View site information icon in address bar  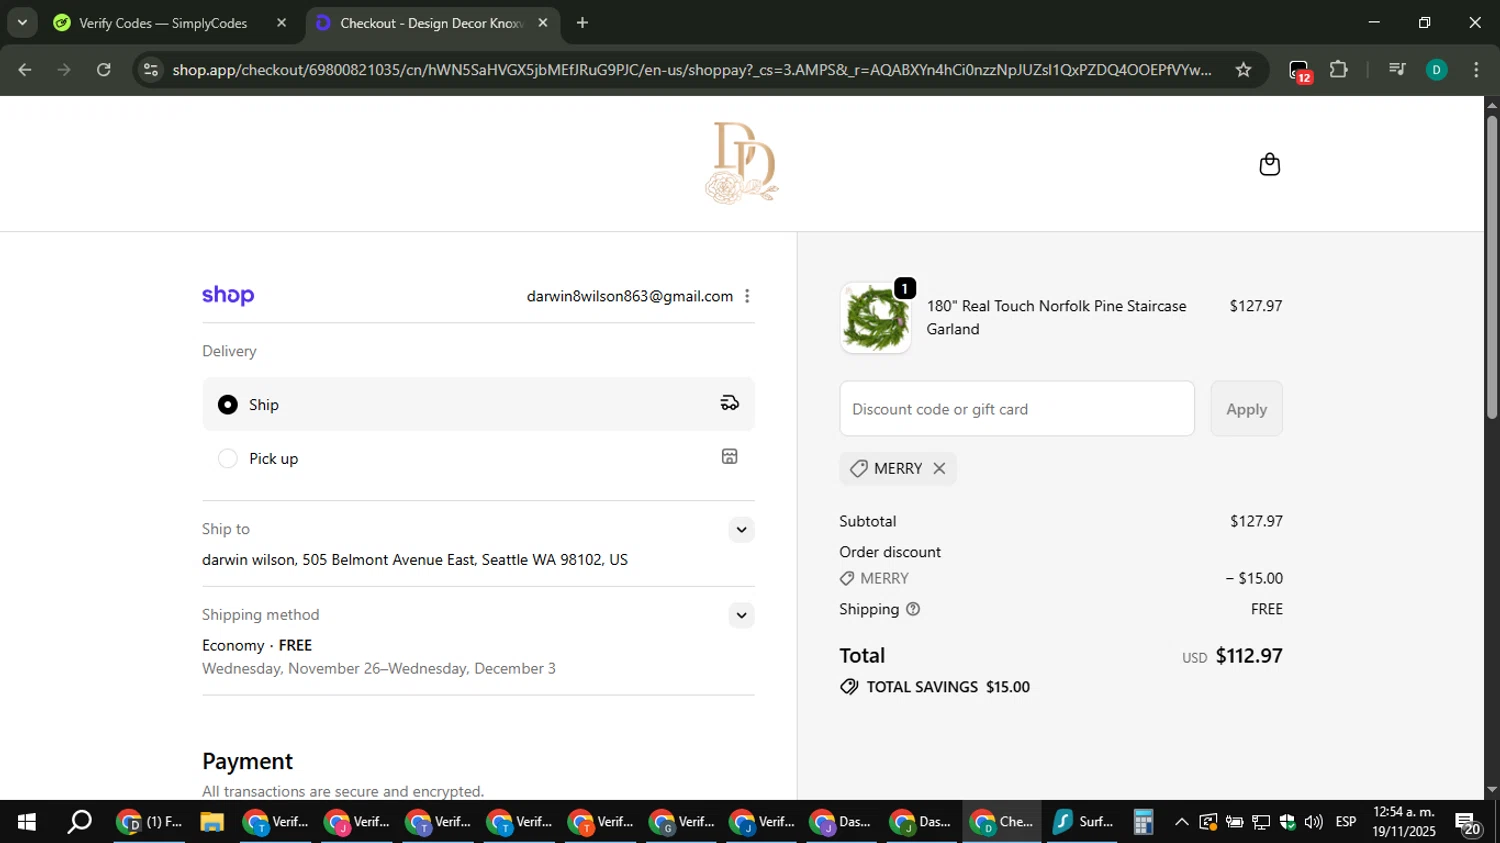pos(151,69)
